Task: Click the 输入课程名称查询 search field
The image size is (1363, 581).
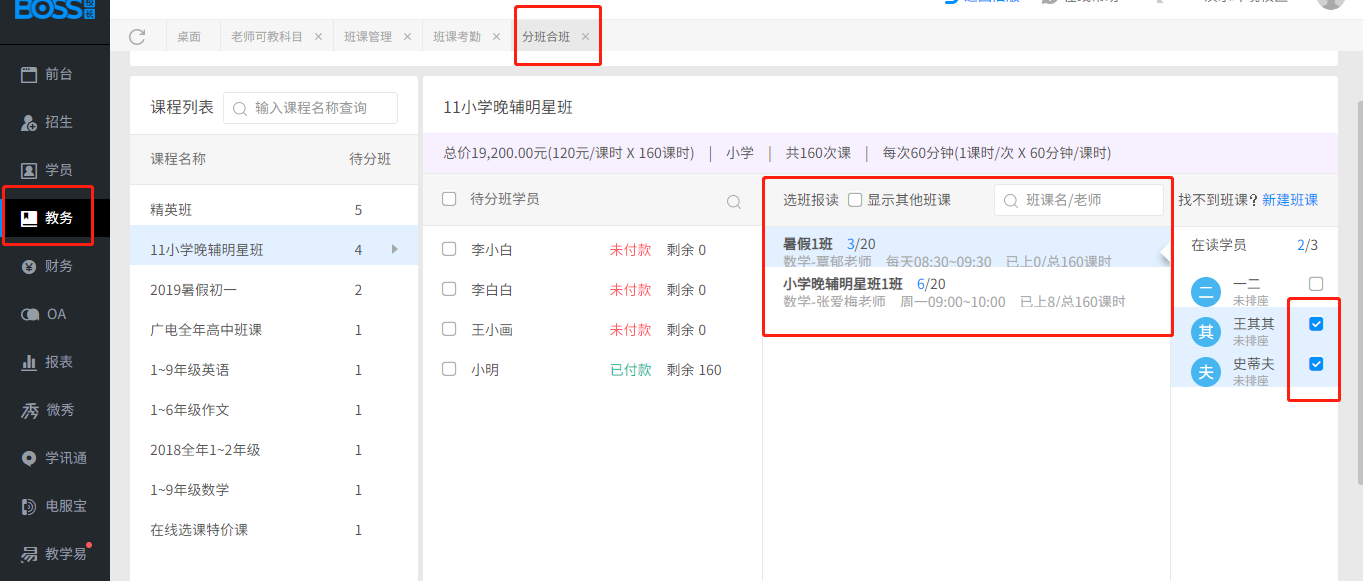Action: pyautogui.click(x=320, y=108)
